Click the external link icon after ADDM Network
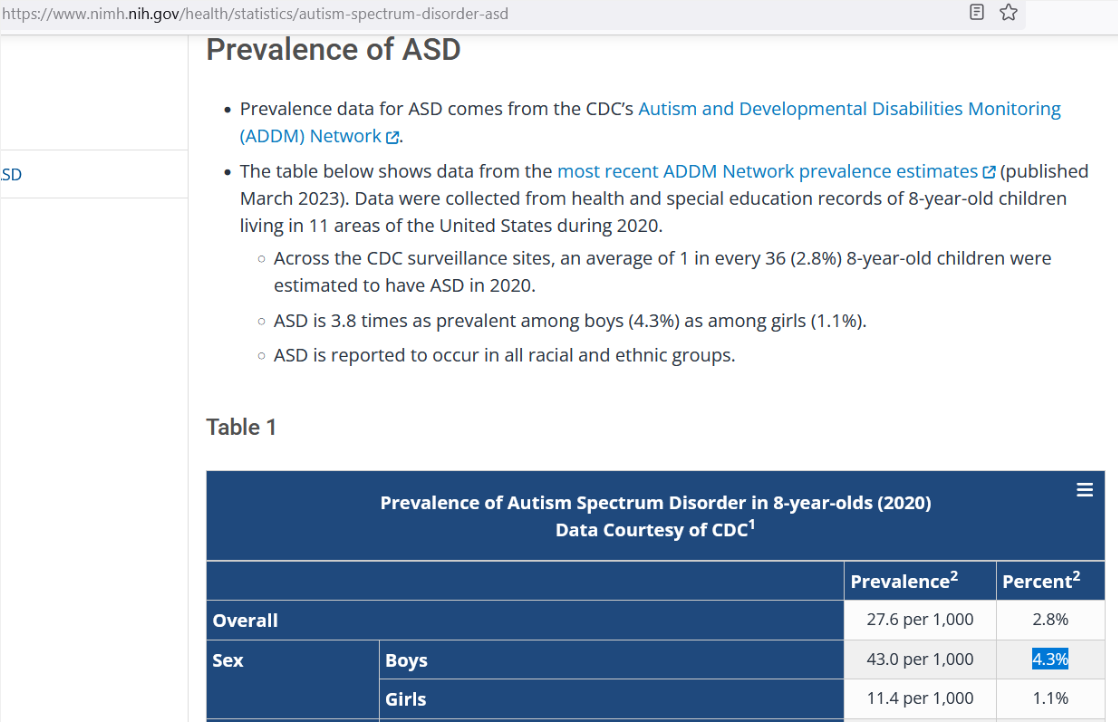Image resolution: width=1118 pixels, height=722 pixels. pyautogui.click(x=392, y=137)
